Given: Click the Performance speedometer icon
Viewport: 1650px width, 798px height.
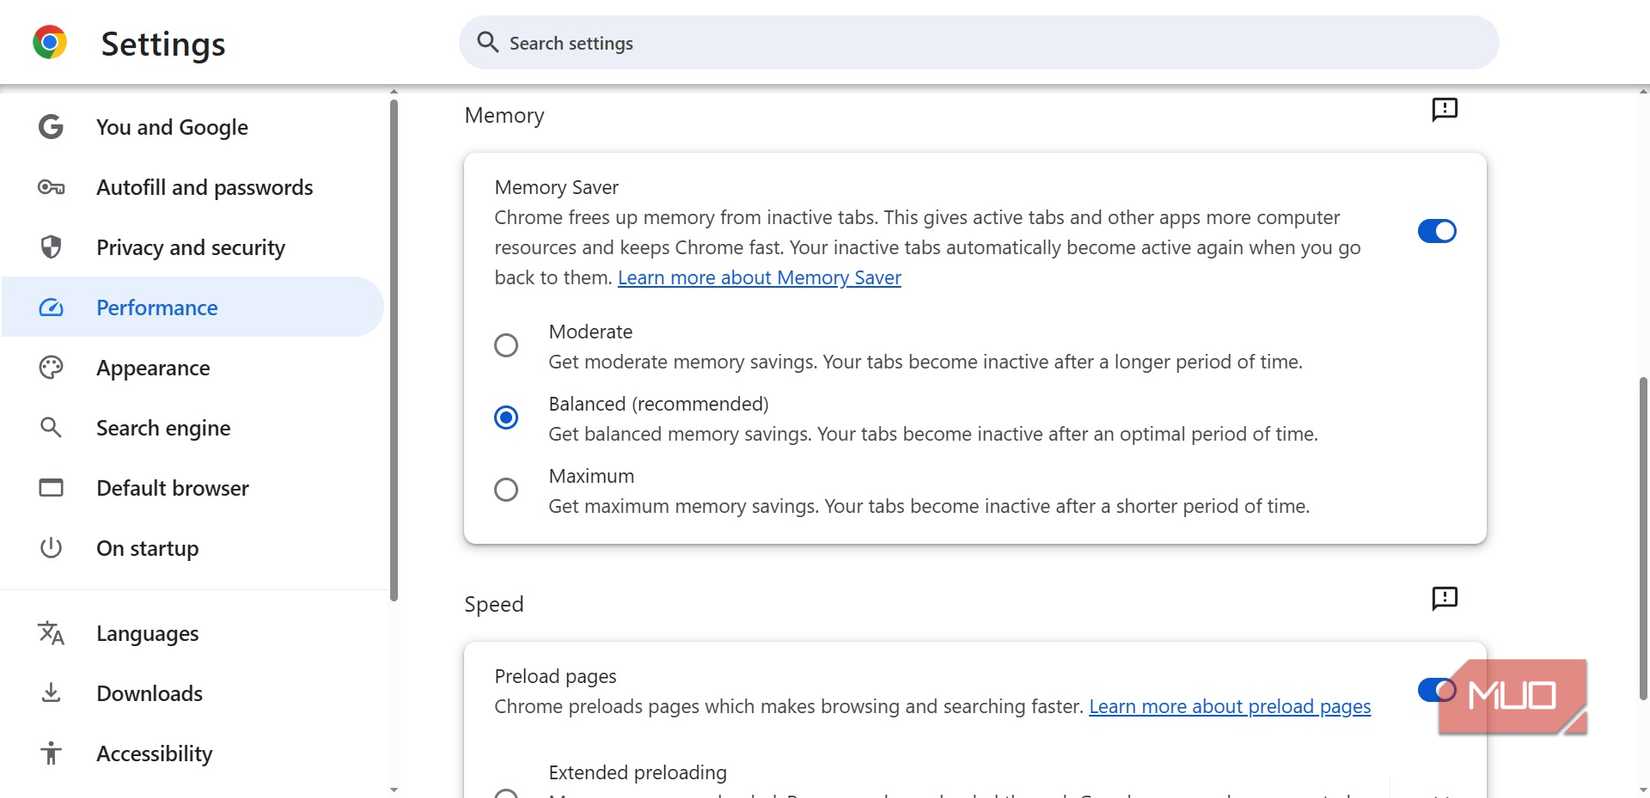Looking at the screenshot, I should (51, 308).
